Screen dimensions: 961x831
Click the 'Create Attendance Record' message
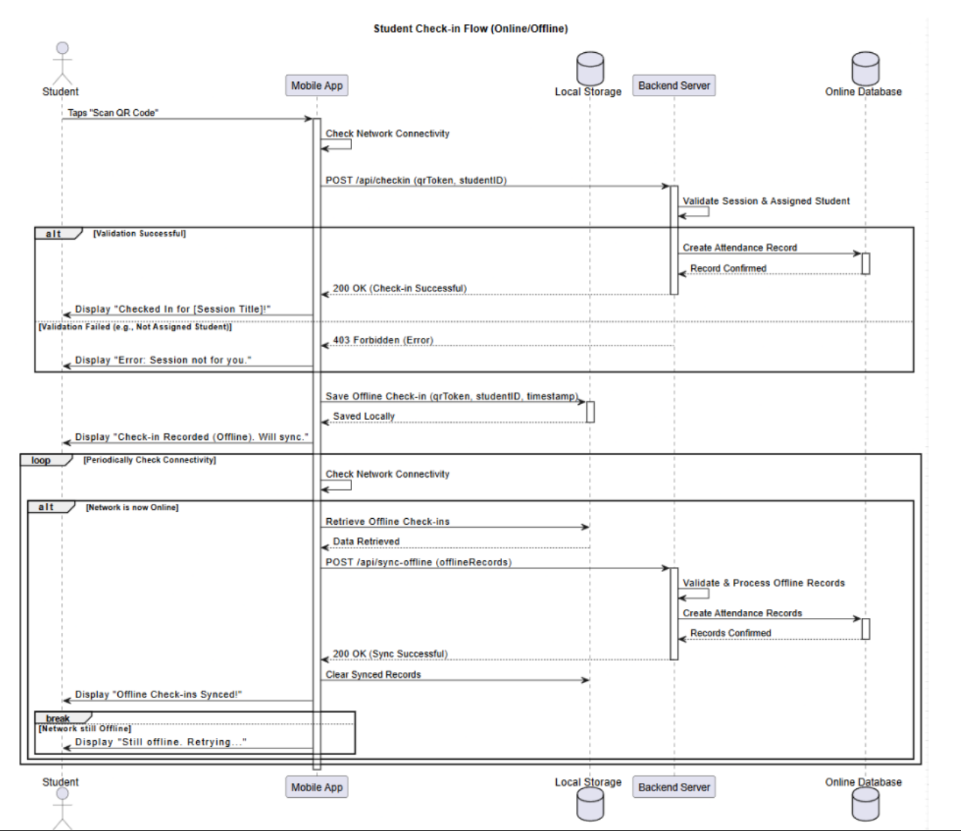(x=740, y=248)
